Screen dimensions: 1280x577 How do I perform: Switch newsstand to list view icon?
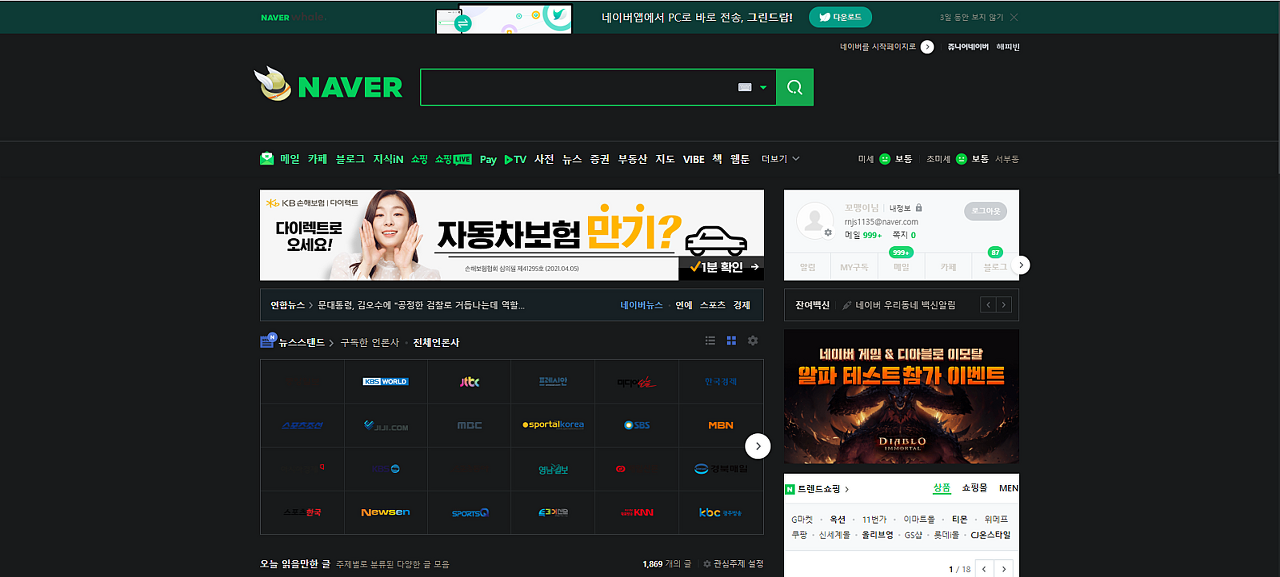pos(710,341)
